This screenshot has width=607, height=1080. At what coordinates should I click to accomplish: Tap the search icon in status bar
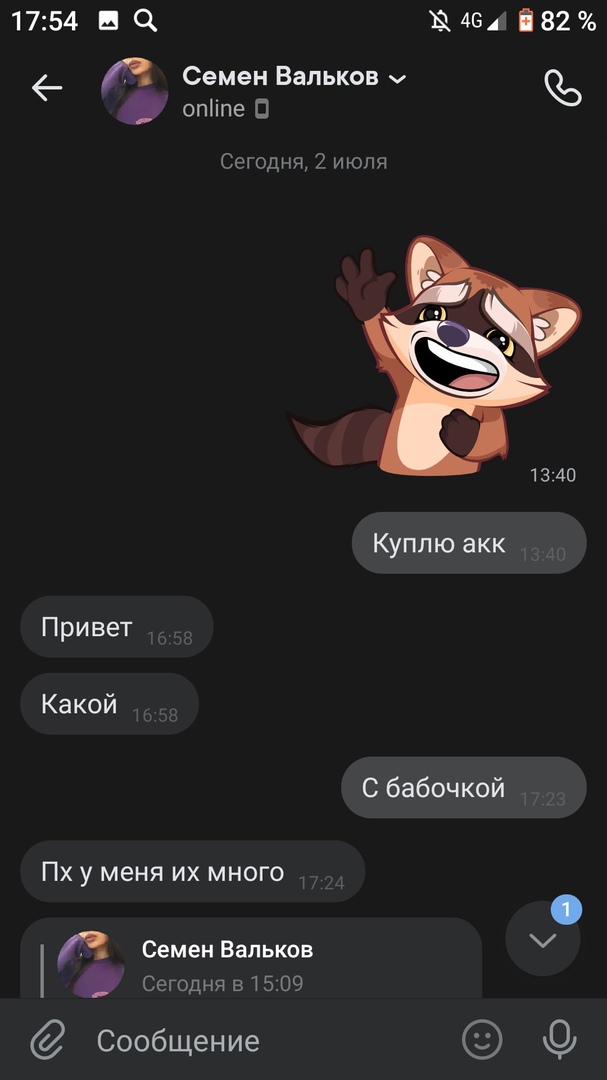[x=145, y=21]
